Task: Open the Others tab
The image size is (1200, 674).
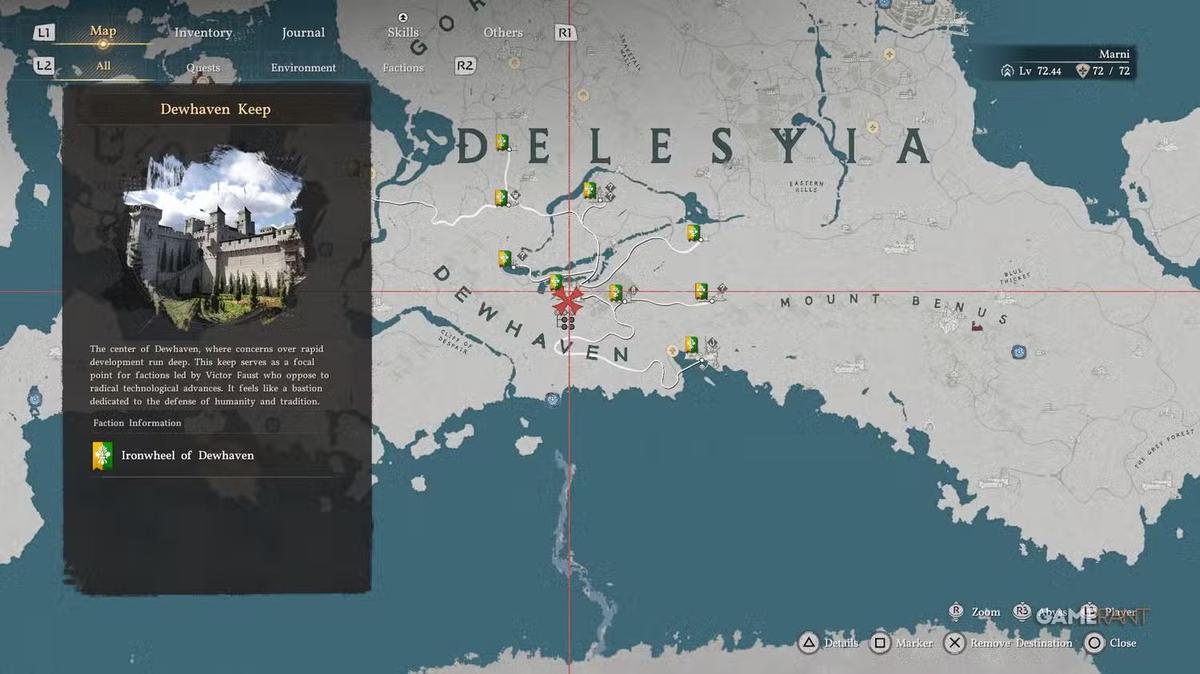Action: pos(503,33)
